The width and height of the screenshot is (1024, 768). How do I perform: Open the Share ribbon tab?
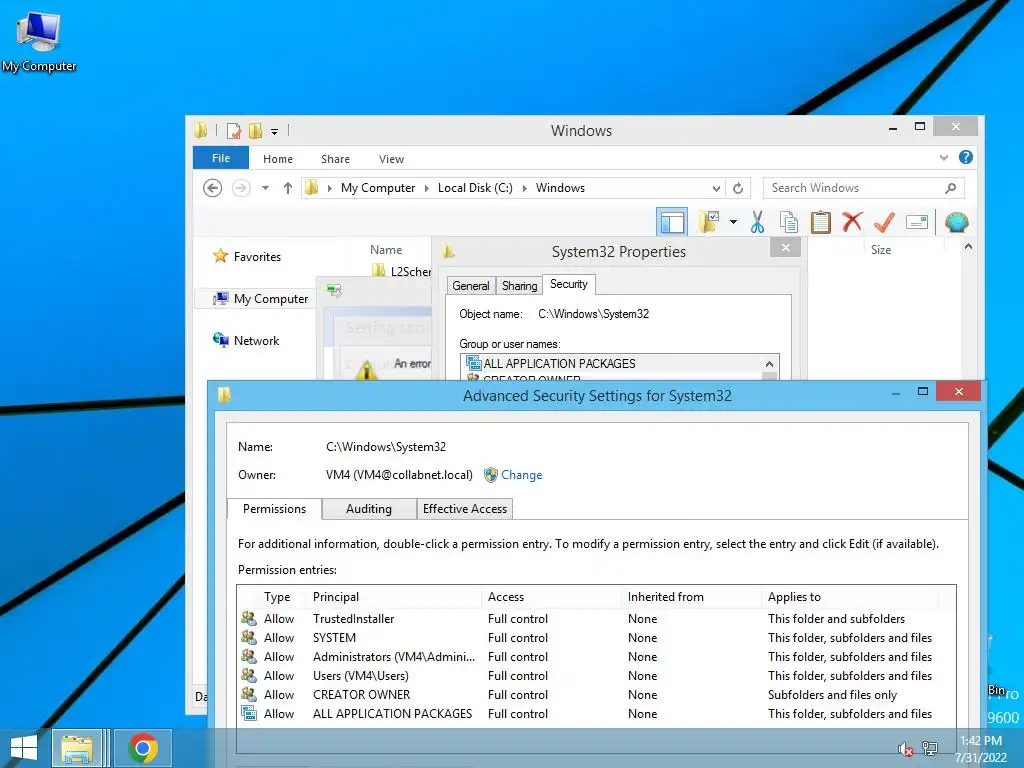pos(335,159)
